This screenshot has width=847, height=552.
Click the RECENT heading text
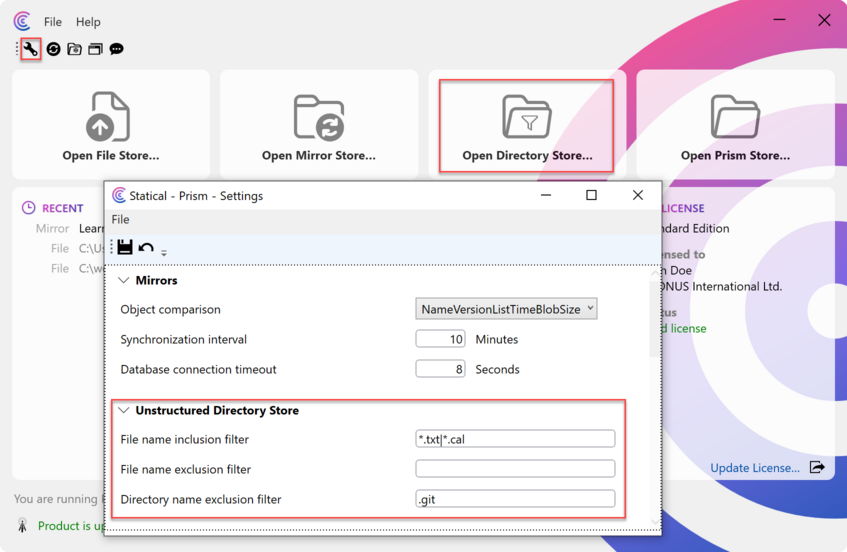click(x=63, y=208)
